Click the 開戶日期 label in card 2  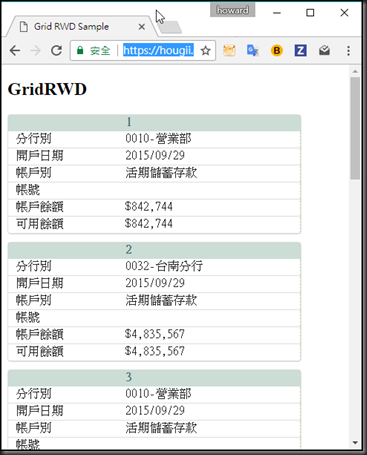click(40, 283)
